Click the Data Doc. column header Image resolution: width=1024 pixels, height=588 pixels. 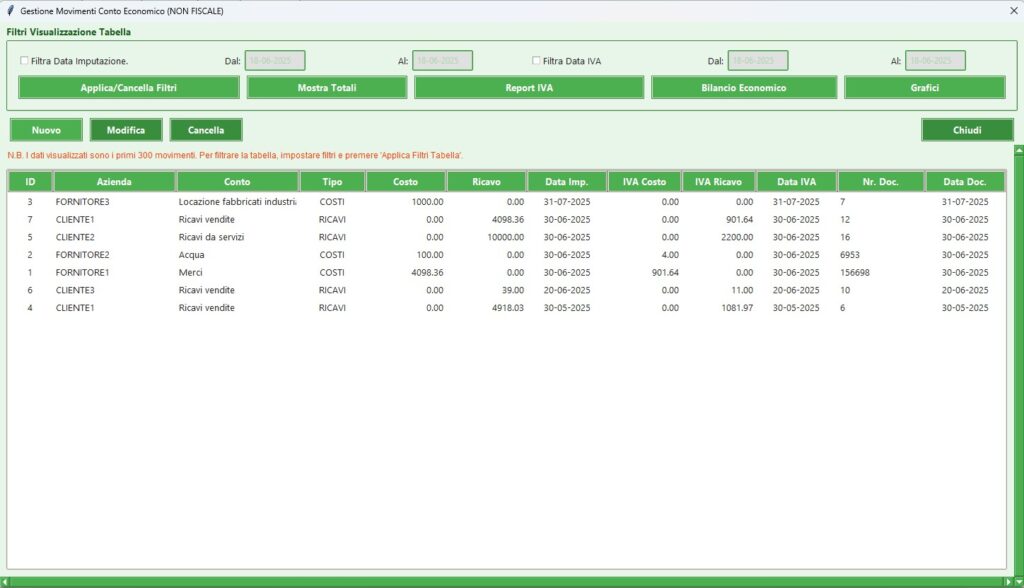pyautogui.click(x=965, y=182)
